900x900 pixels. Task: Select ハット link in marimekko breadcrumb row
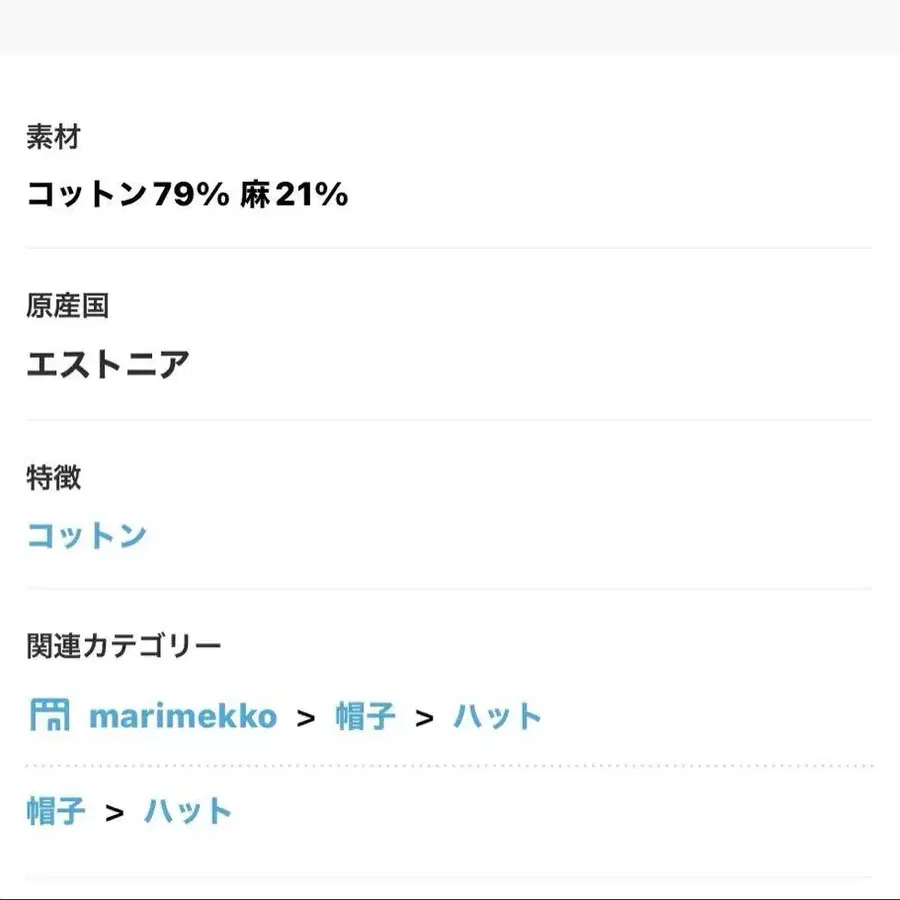[497, 716]
